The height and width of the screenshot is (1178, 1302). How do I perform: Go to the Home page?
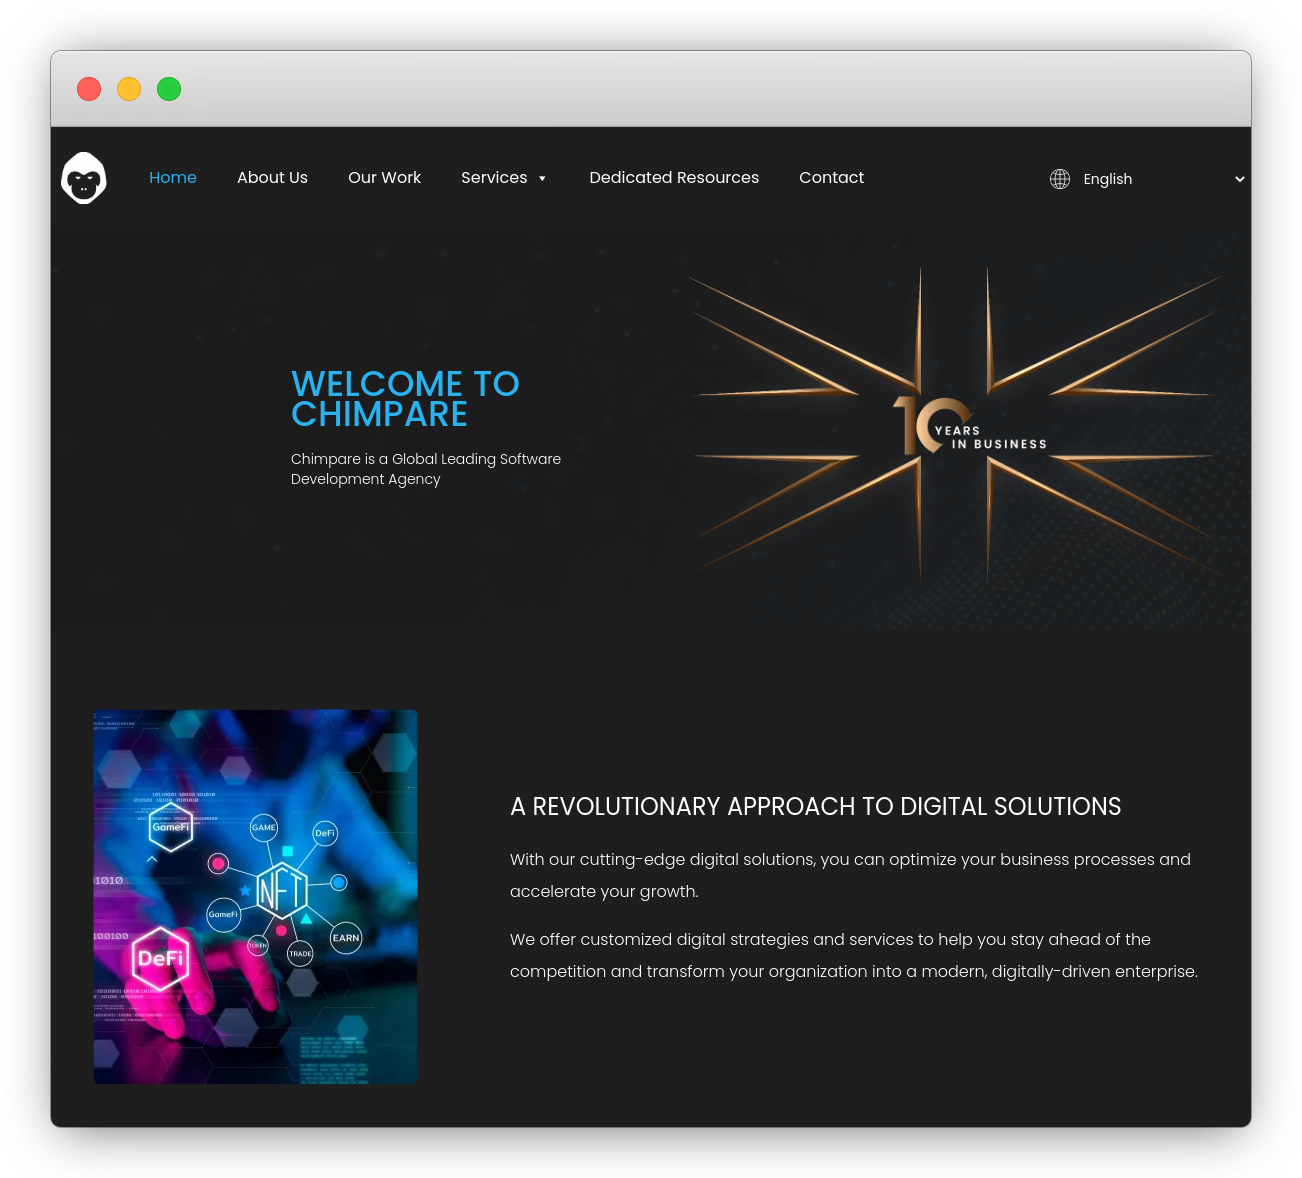click(173, 178)
